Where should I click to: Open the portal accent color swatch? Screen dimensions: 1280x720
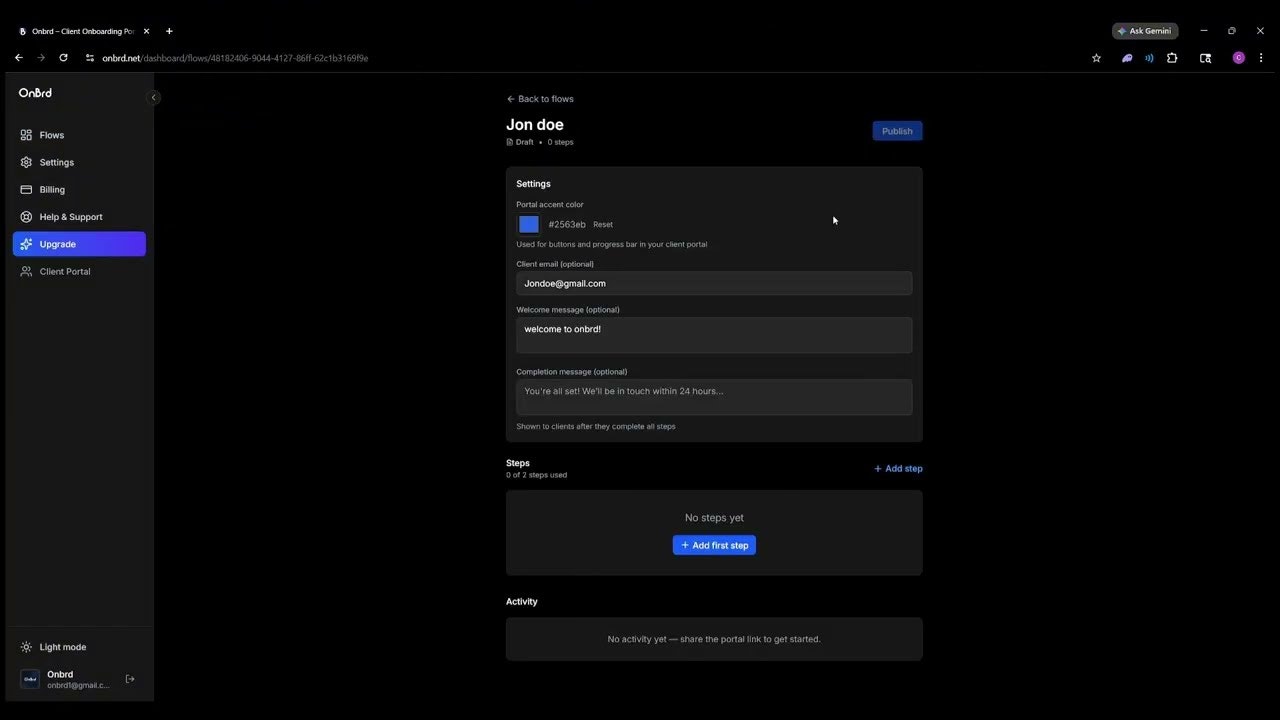coord(529,224)
